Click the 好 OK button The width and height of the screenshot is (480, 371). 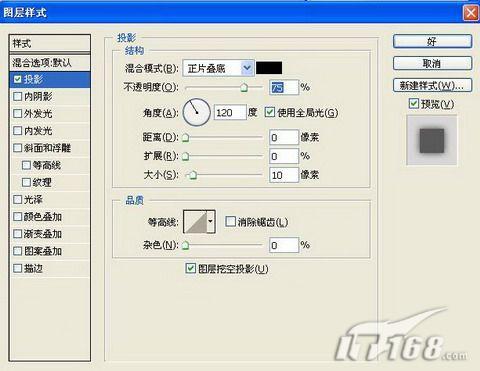[432, 42]
